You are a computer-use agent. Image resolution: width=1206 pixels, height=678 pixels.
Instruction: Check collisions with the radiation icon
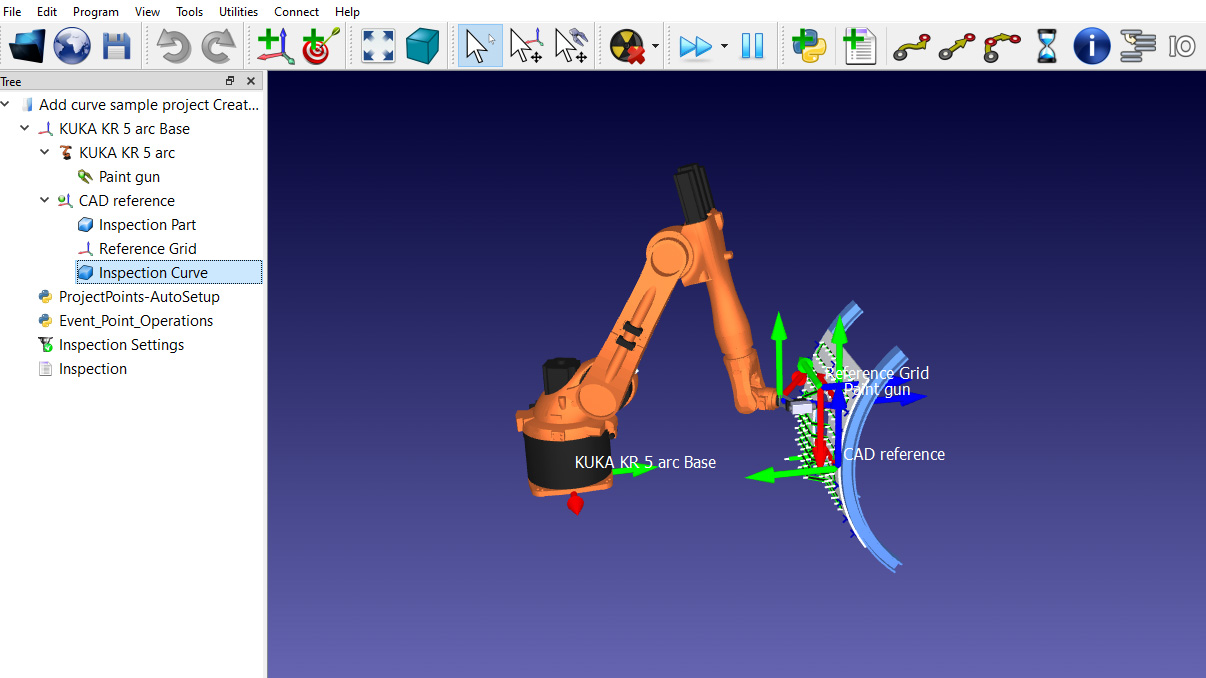click(626, 46)
